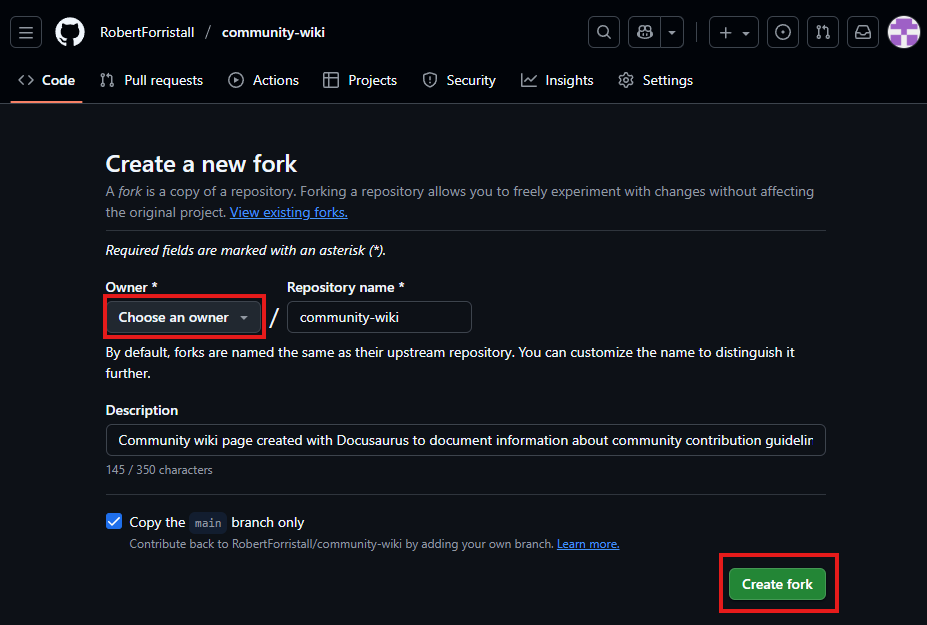
Task: Edit the Repository name field
Action: (378, 316)
